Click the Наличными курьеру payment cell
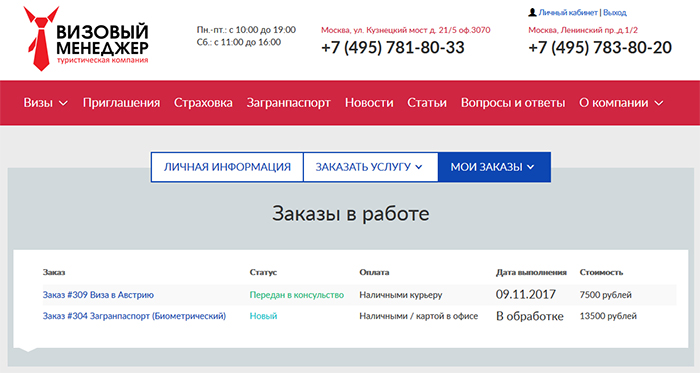This screenshot has height=373, width=700. coord(401,295)
